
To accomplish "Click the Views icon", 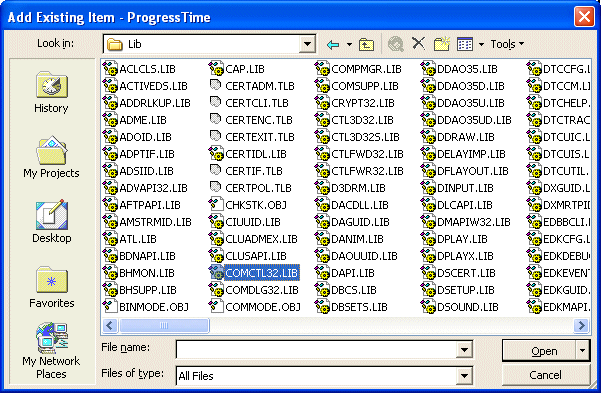I will 465,44.
